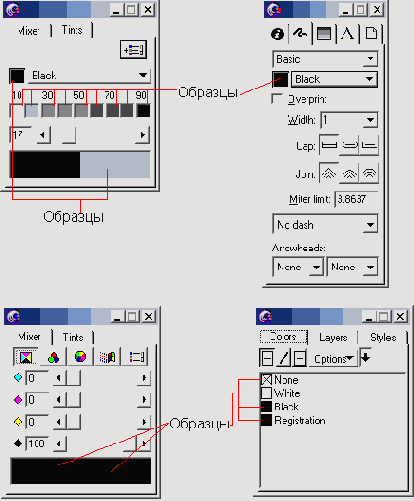Select the RGB mode icon in Mixer

[x=53, y=357]
